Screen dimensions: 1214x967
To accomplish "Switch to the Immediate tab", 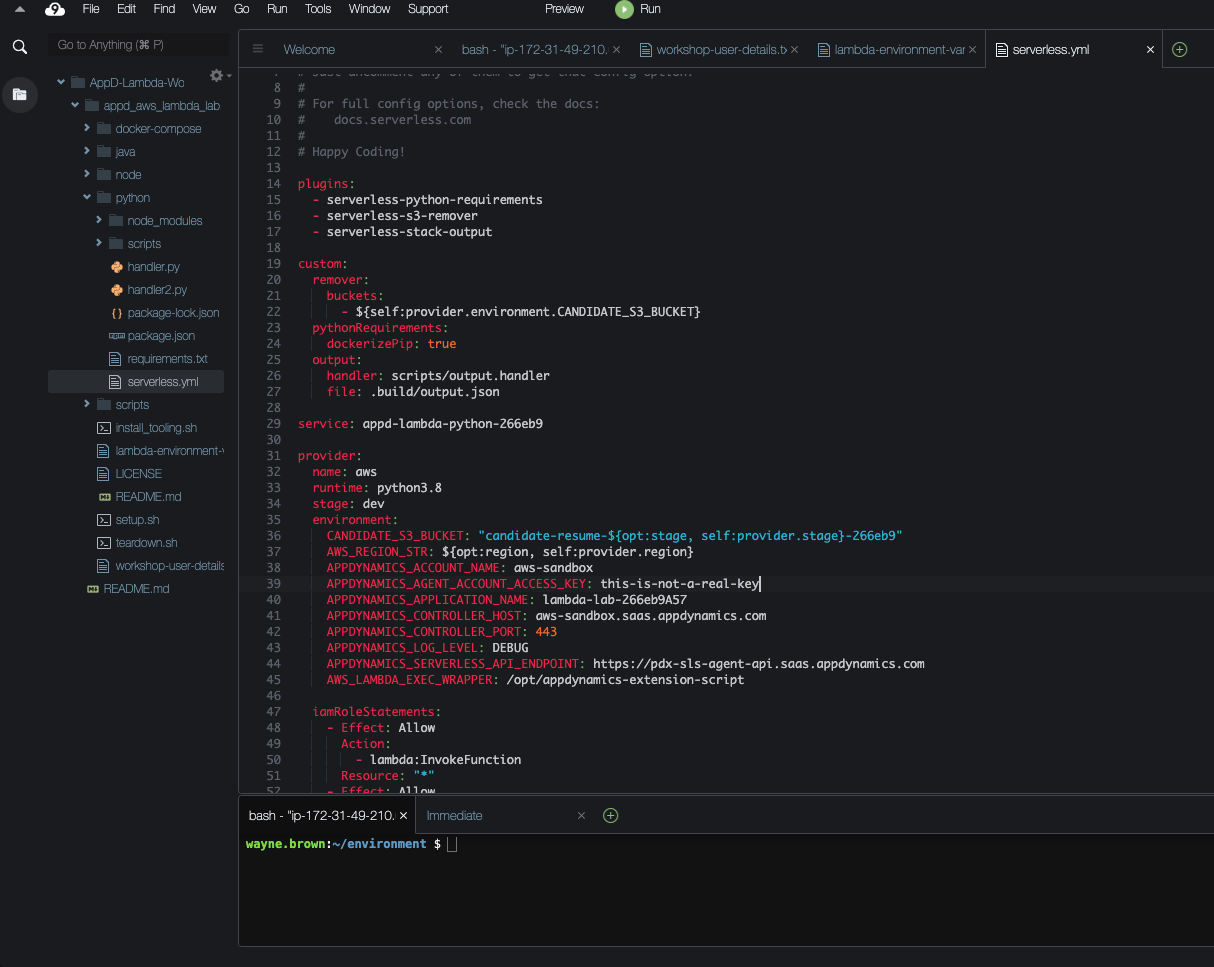I will pyautogui.click(x=455, y=815).
